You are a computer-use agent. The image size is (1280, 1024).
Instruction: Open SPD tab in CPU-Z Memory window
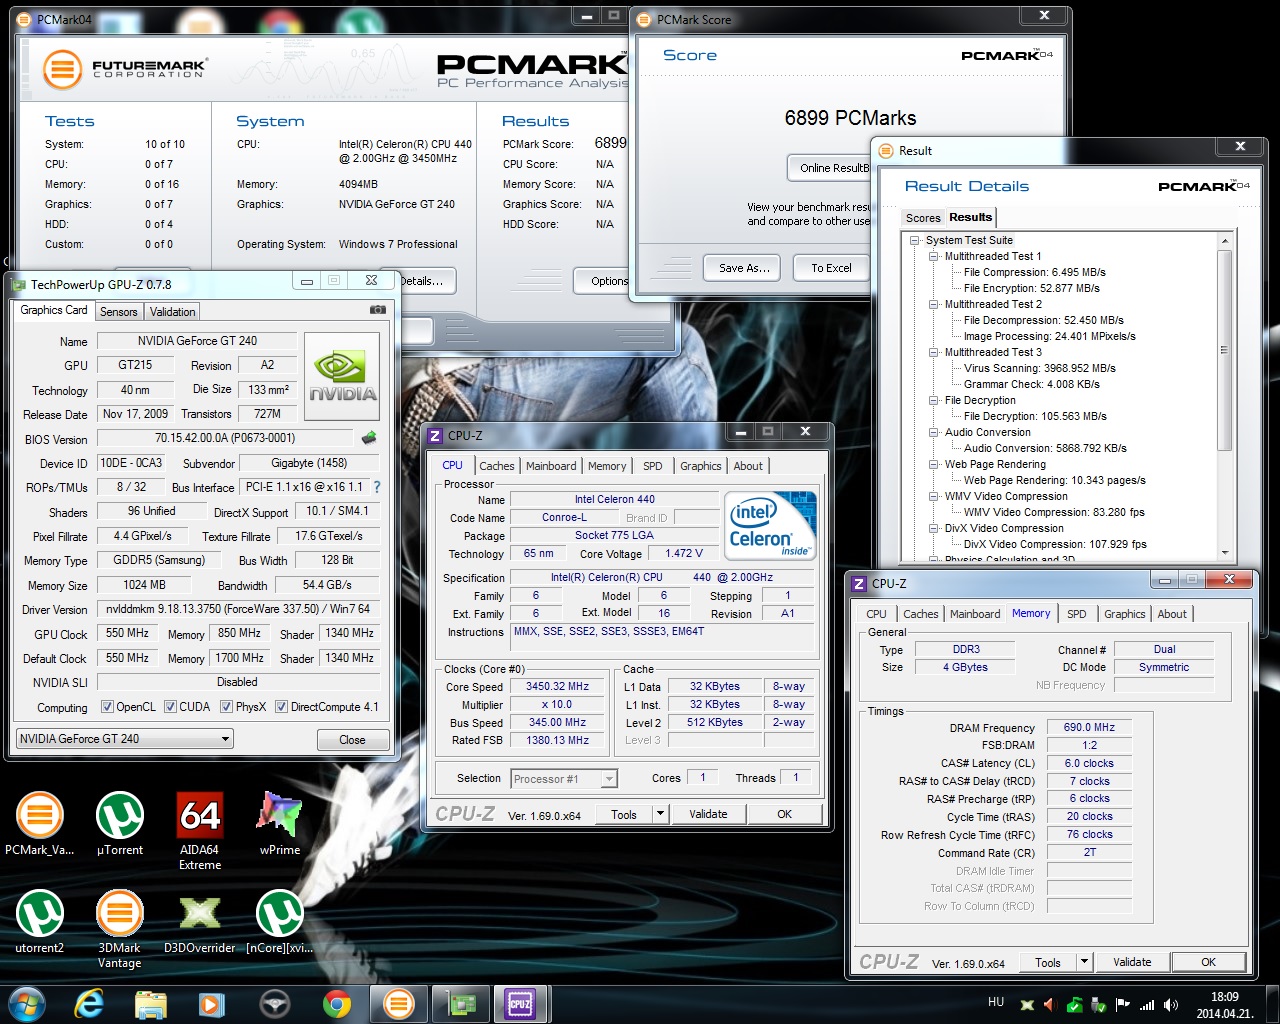tap(1076, 614)
